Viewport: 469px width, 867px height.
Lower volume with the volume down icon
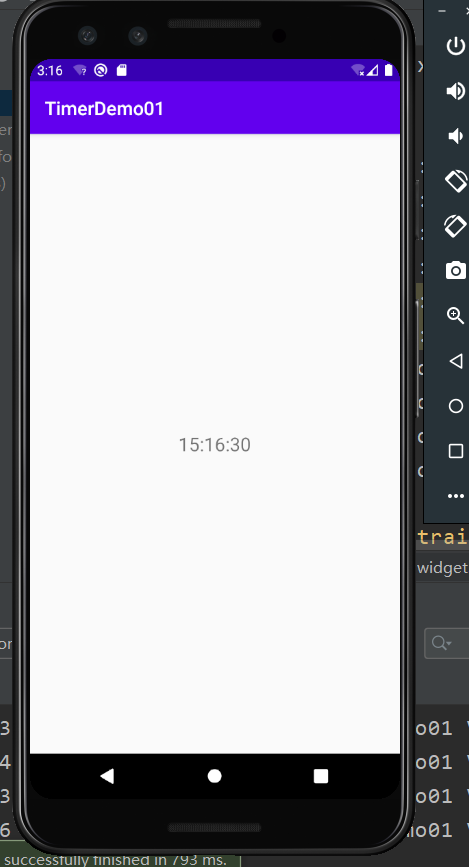tap(455, 136)
